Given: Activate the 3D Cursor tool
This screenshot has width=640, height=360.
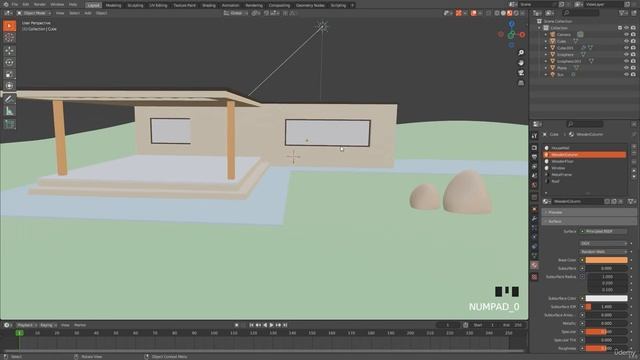Looking at the screenshot, I should pos(9,38).
